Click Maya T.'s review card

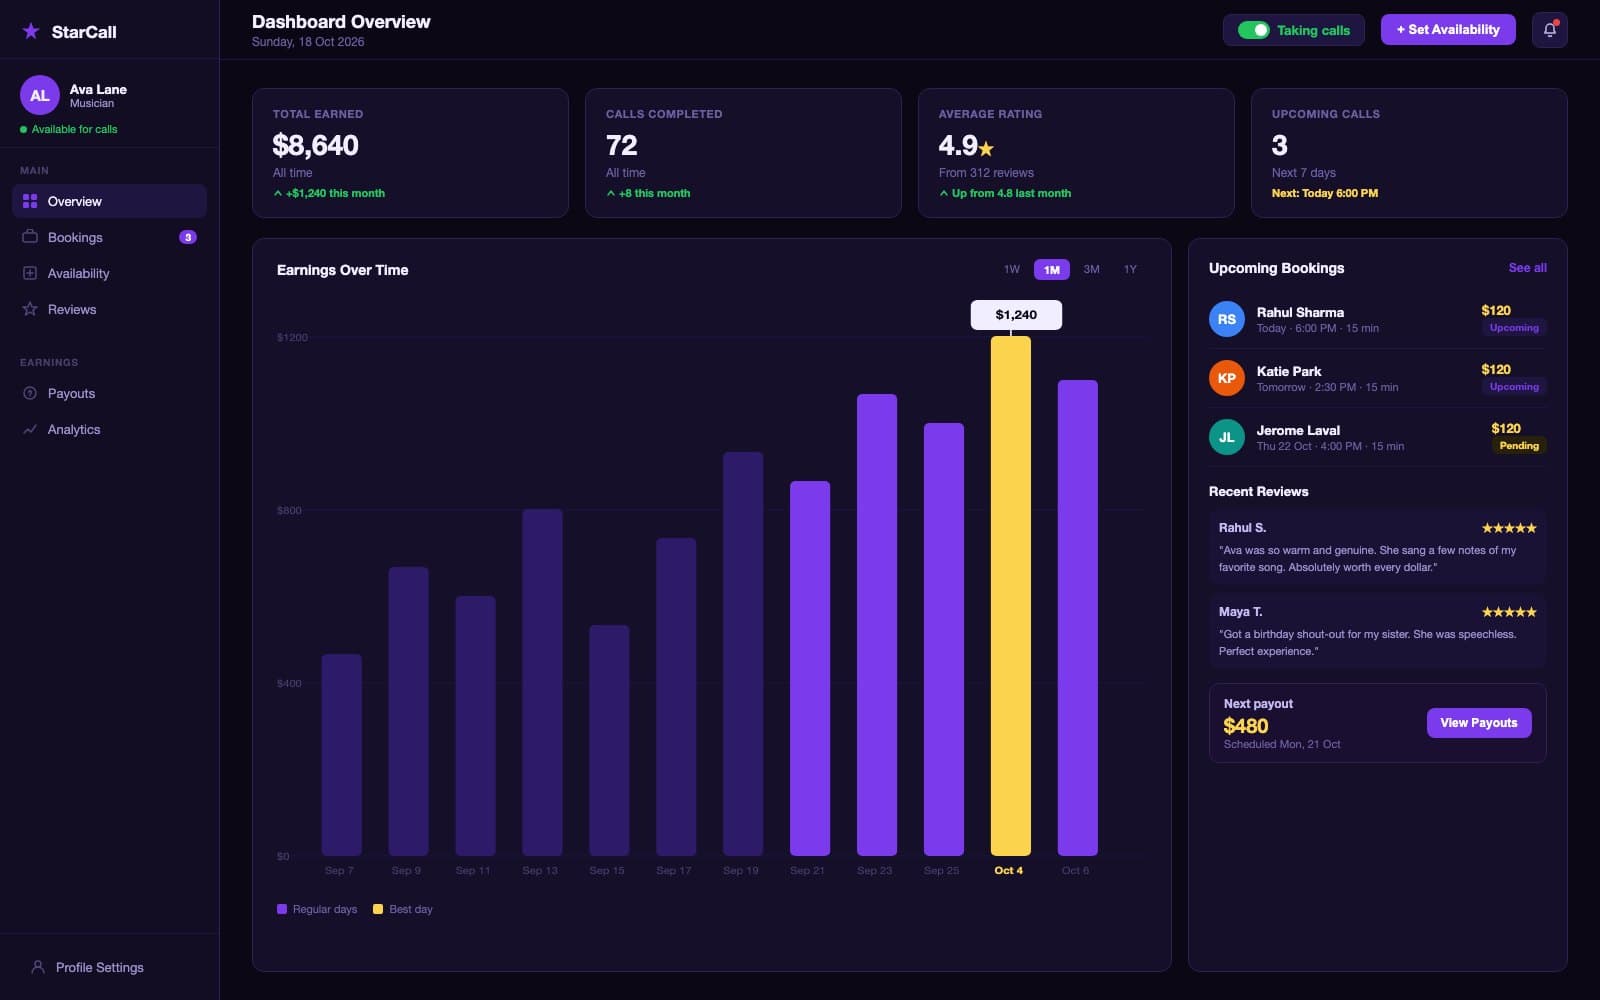tap(1378, 631)
